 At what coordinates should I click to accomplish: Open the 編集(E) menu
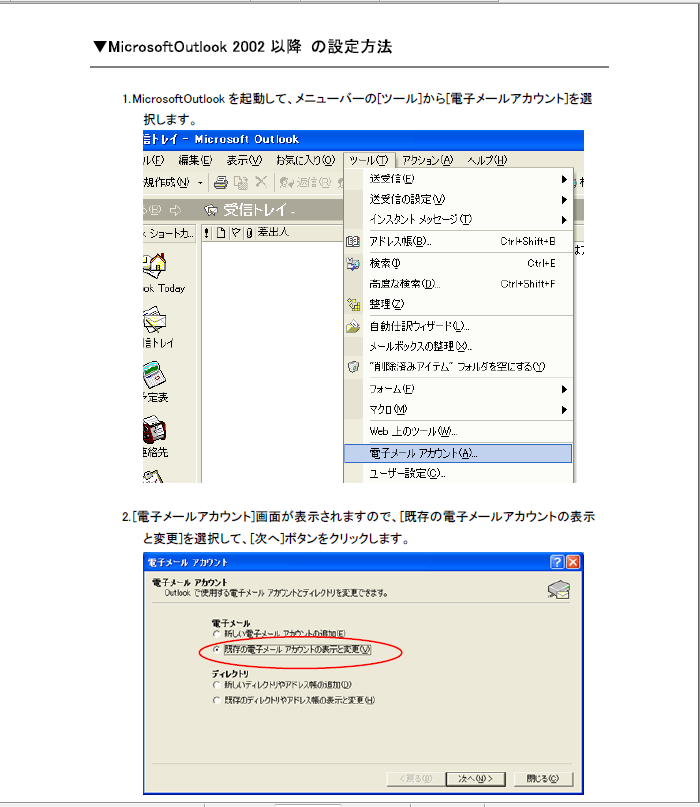click(x=195, y=160)
